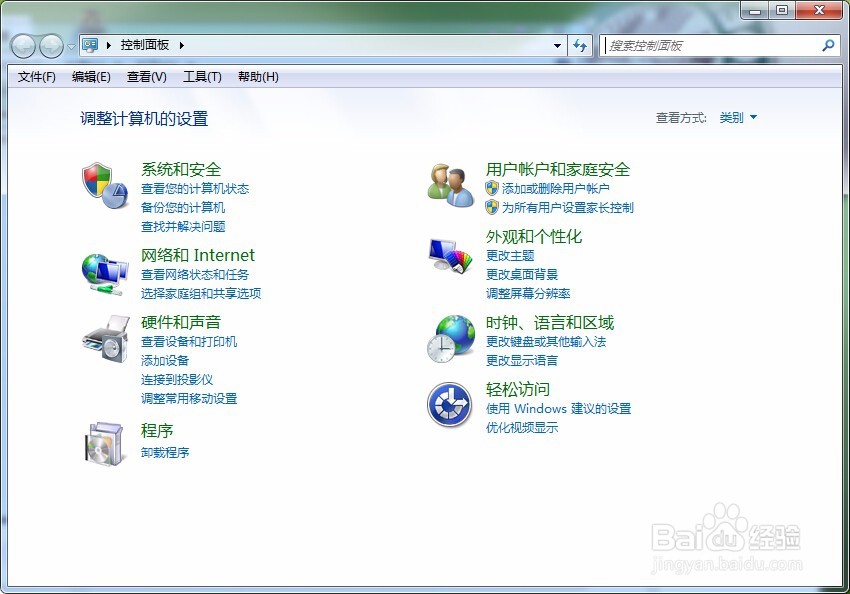Open the 查看(V) menu

pyautogui.click(x=146, y=77)
